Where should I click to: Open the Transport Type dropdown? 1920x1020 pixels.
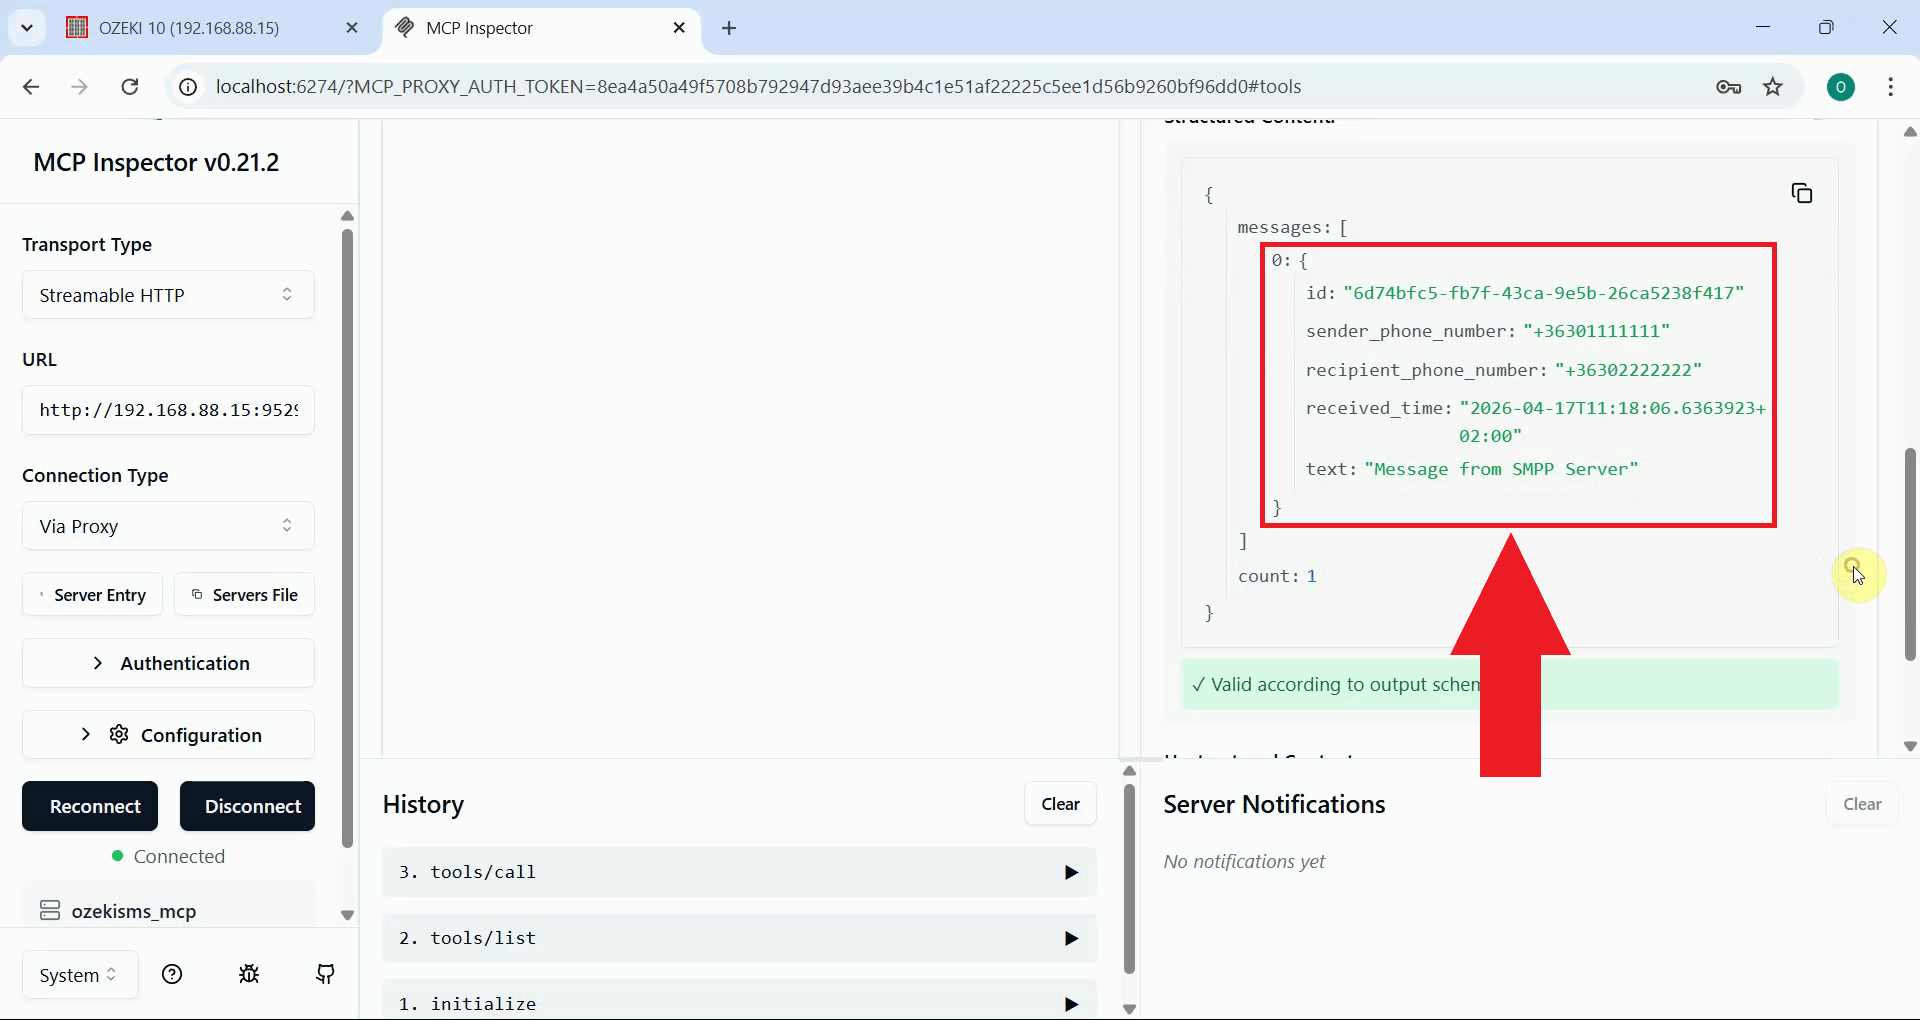click(167, 294)
